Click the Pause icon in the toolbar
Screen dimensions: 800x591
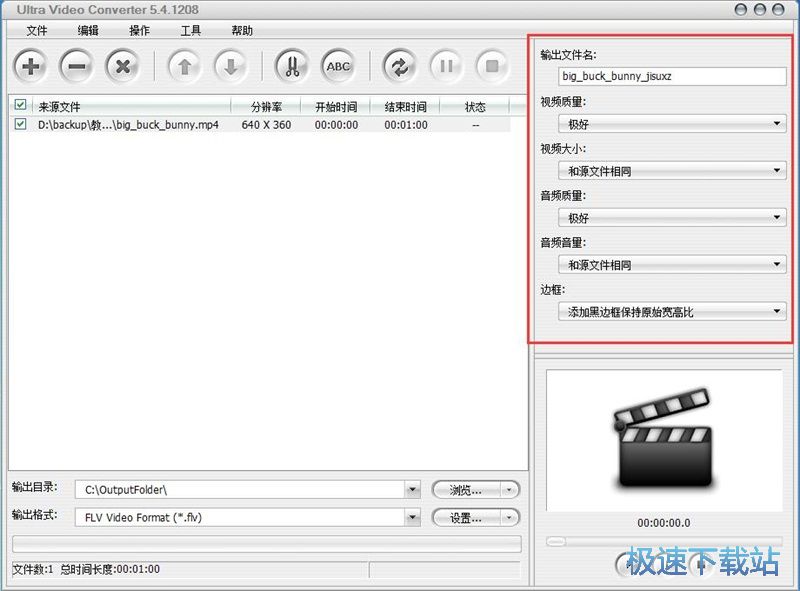(x=447, y=65)
